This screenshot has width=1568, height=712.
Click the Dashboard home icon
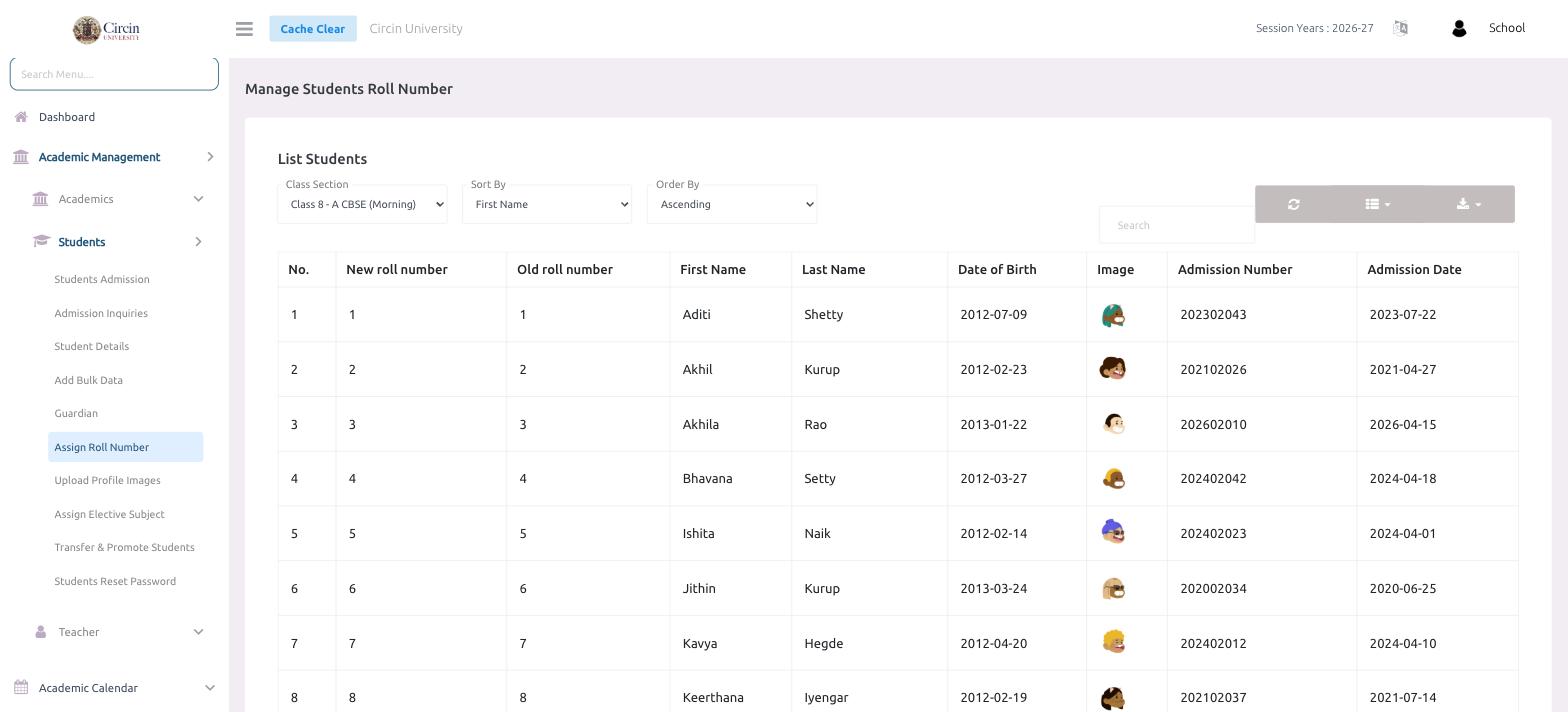21,117
